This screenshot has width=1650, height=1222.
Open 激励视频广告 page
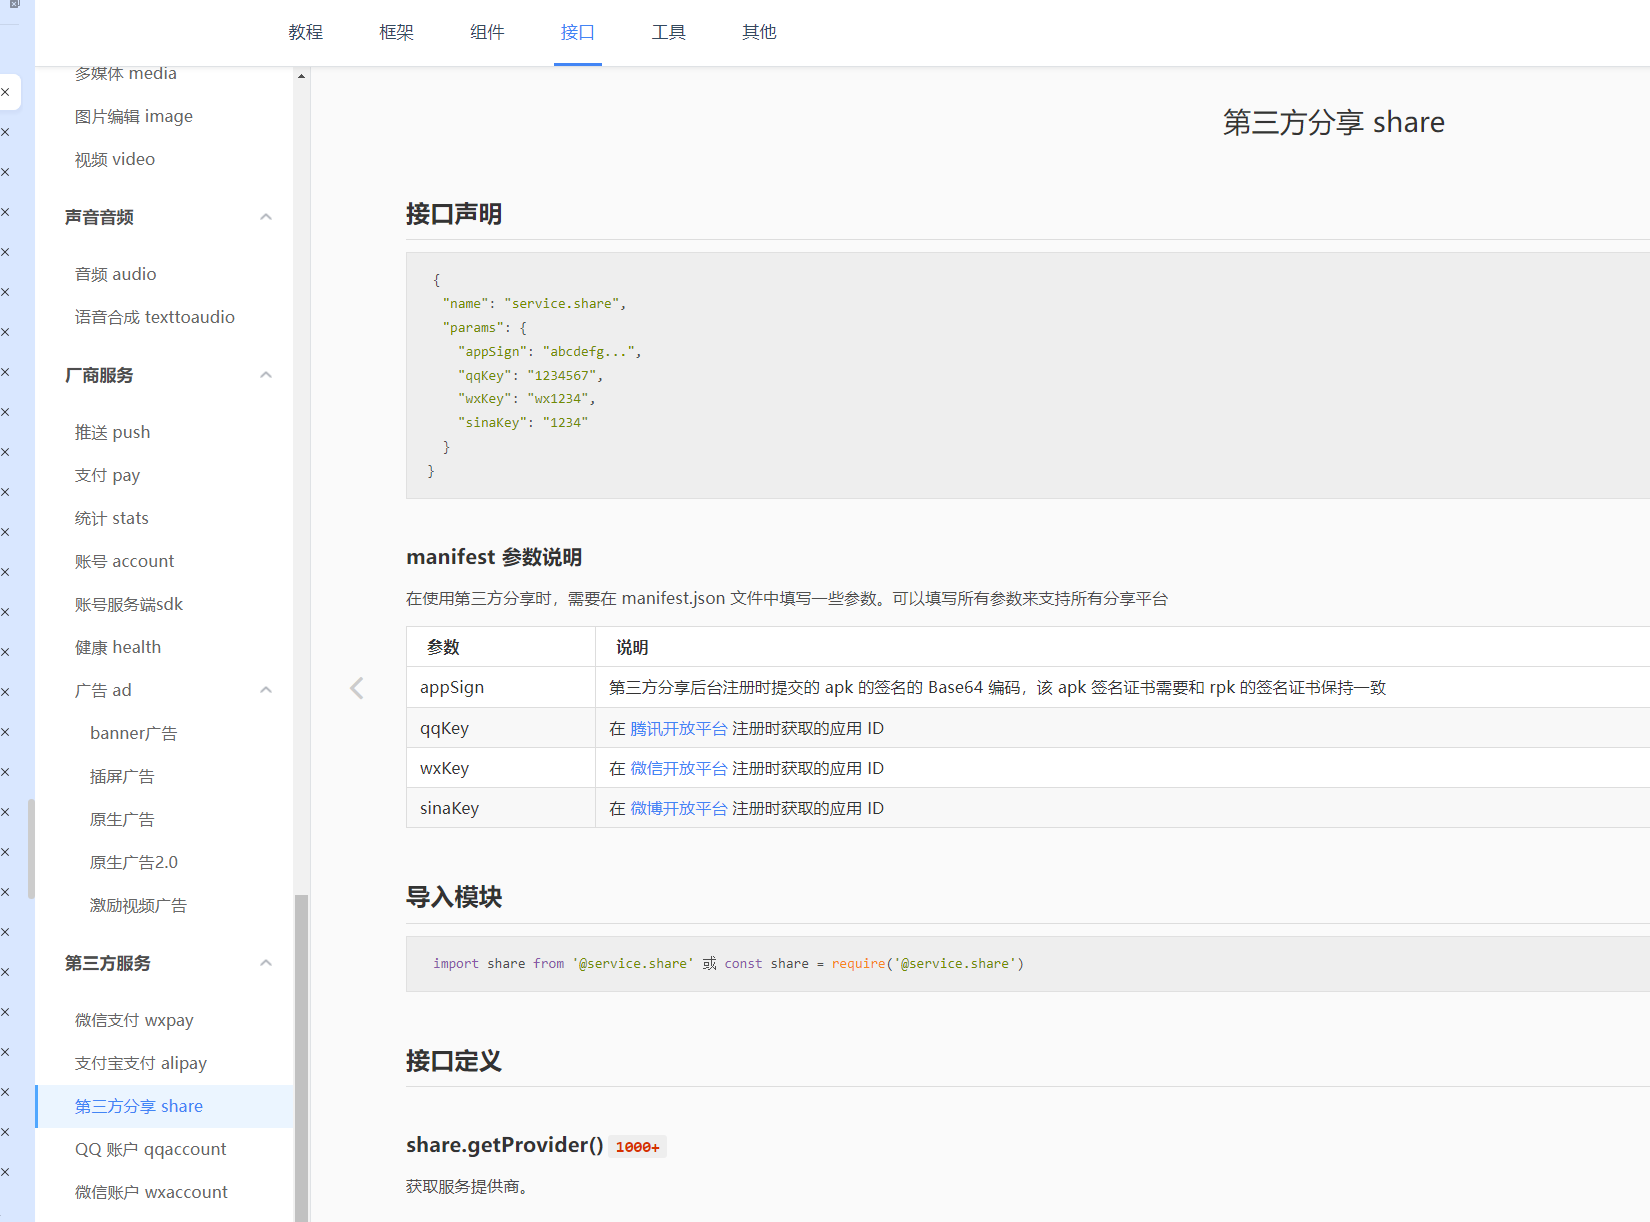pos(139,905)
